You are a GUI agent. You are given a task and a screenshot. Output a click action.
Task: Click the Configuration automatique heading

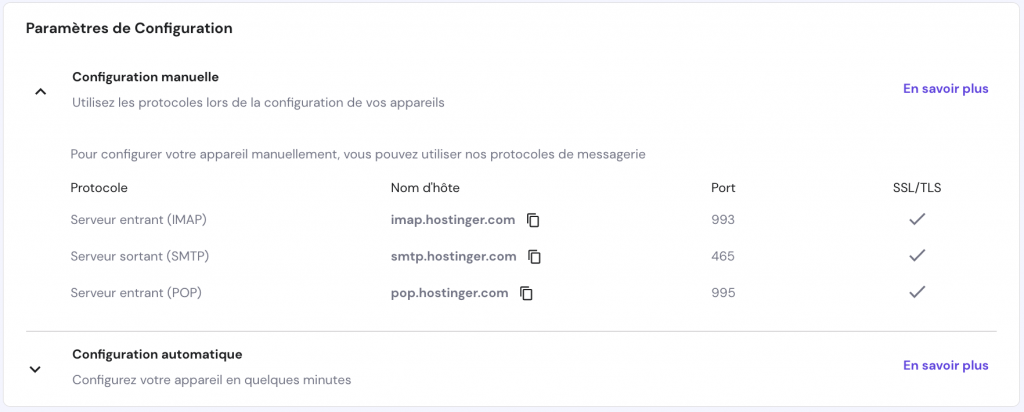pos(157,354)
